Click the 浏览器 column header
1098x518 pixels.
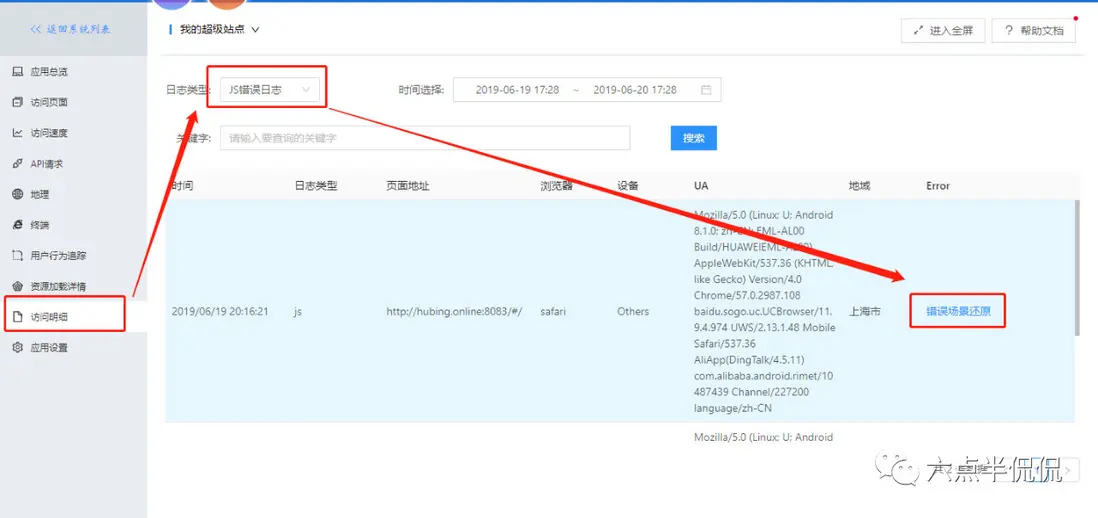[557, 186]
